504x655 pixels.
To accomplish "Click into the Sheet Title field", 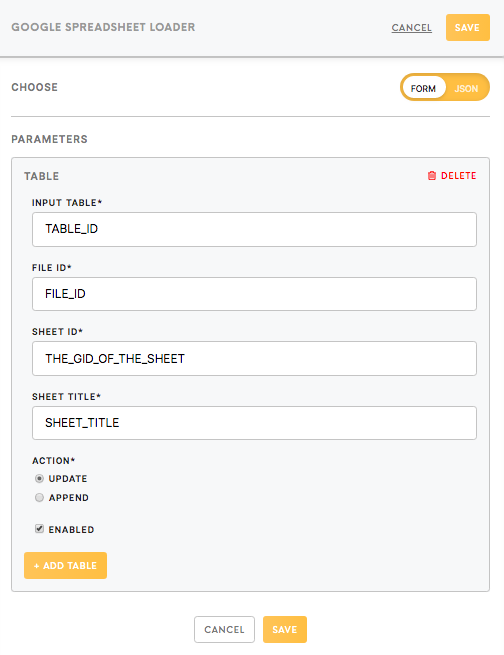I will 254,423.
